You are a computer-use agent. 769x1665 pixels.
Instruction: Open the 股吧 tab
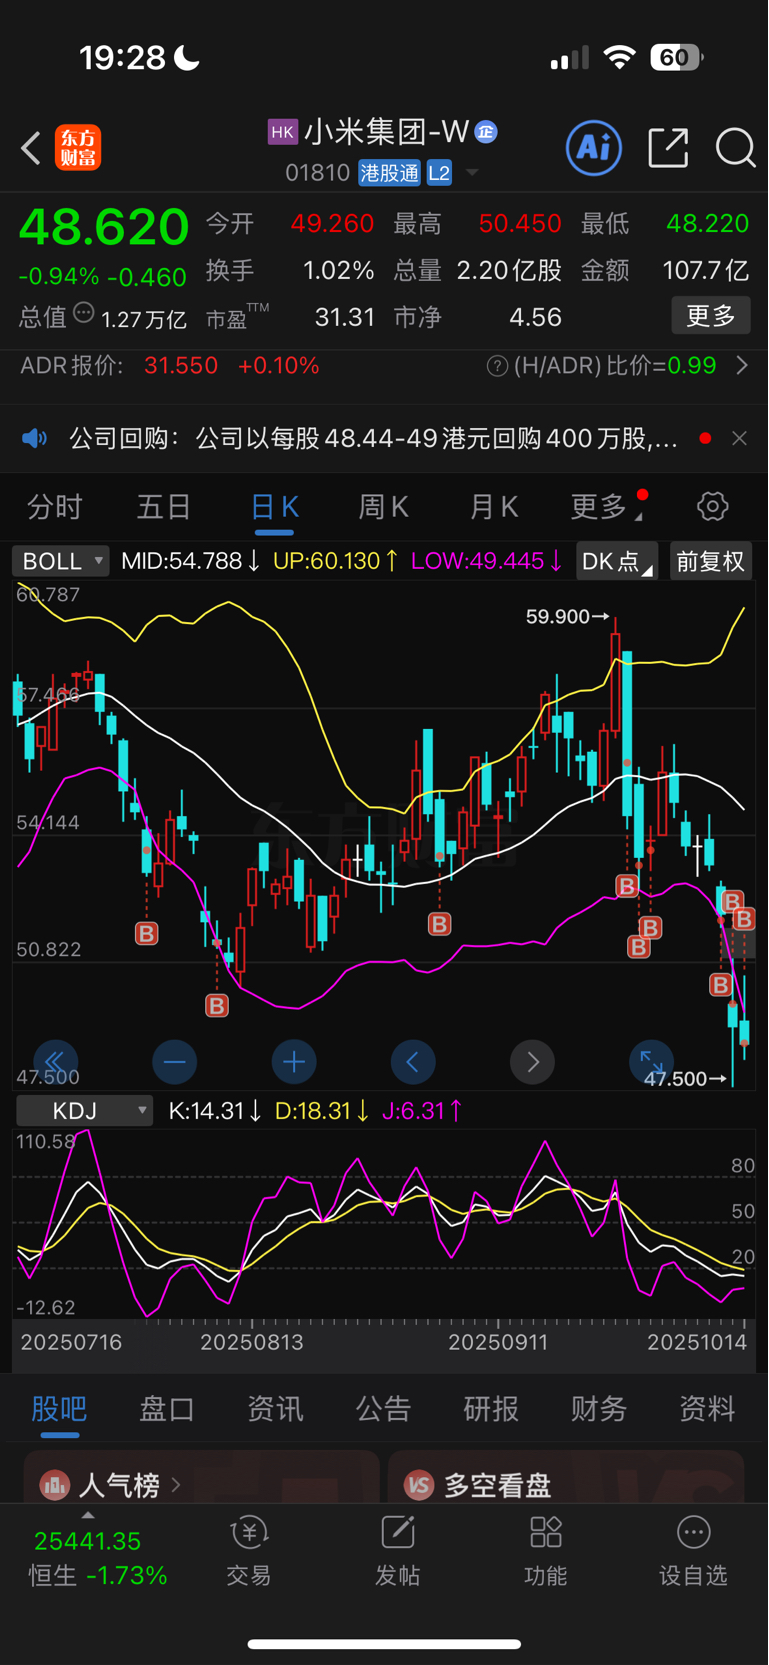pos(59,1409)
